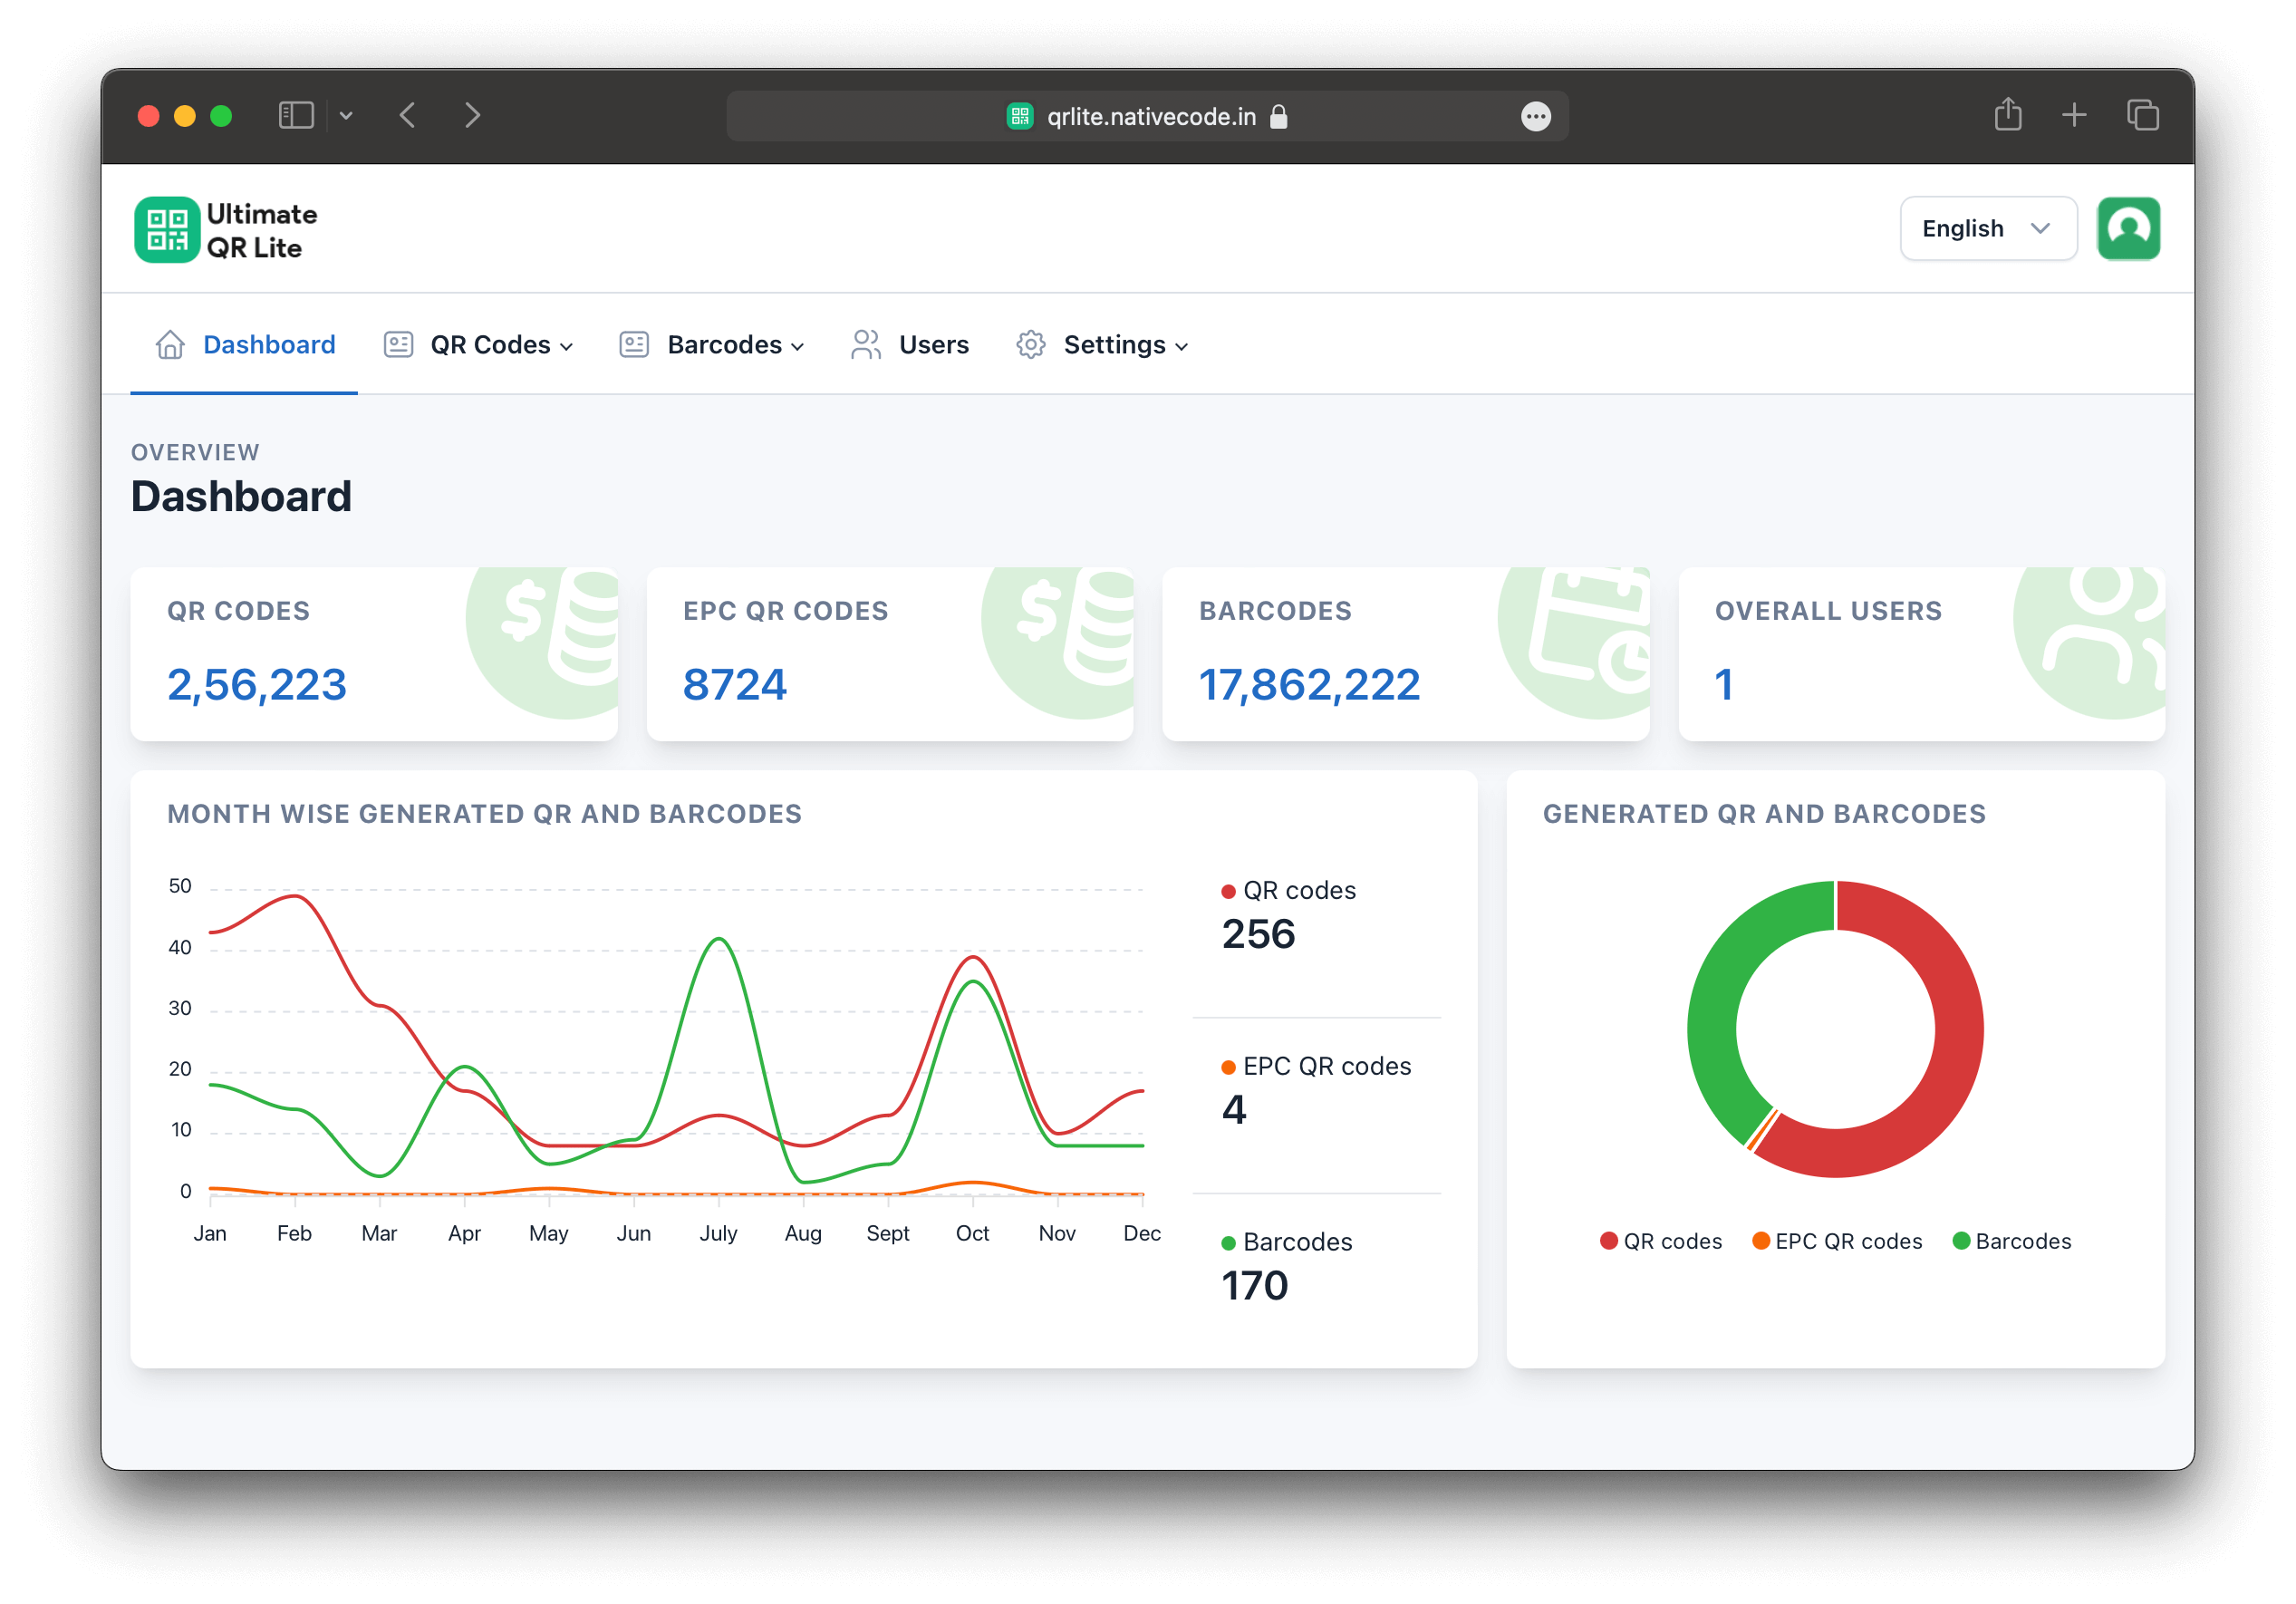The image size is (2296, 1604).
Task: Click the Settings gear icon
Action: click(1030, 345)
